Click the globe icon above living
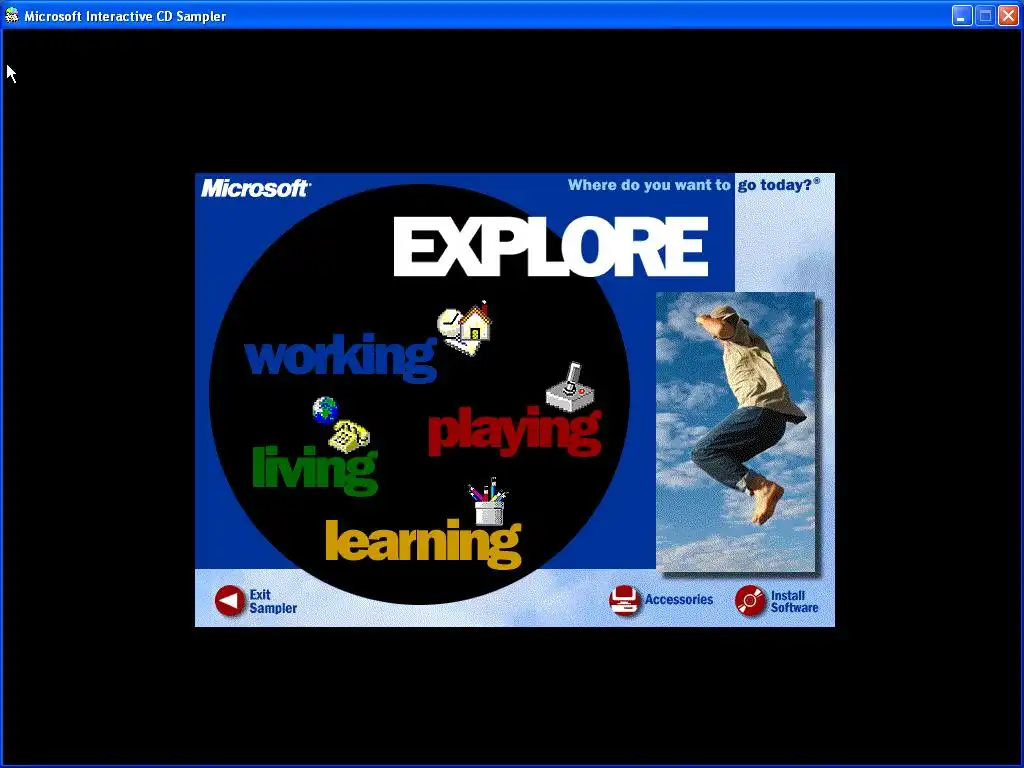1024x768 pixels. [x=325, y=410]
